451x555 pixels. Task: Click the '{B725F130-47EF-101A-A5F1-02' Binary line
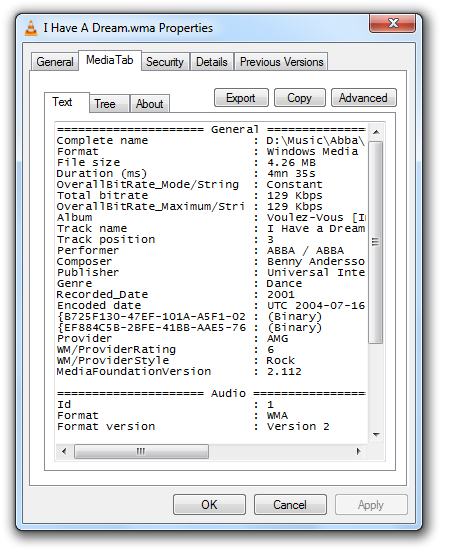(x=190, y=316)
